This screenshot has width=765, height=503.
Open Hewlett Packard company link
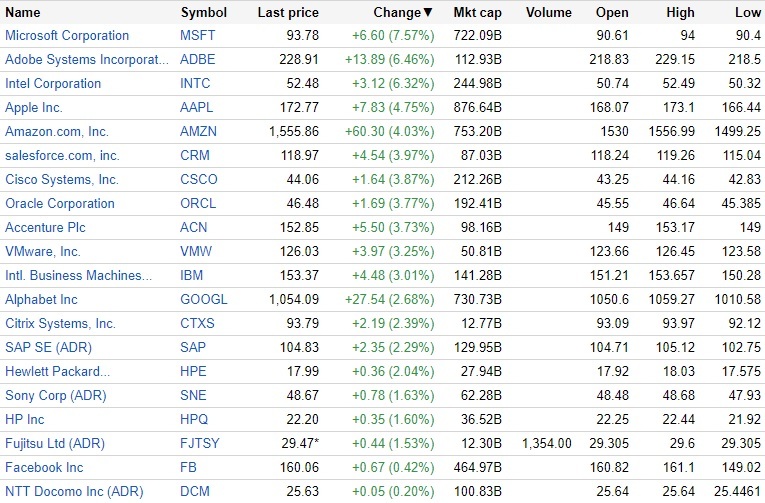[58, 372]
